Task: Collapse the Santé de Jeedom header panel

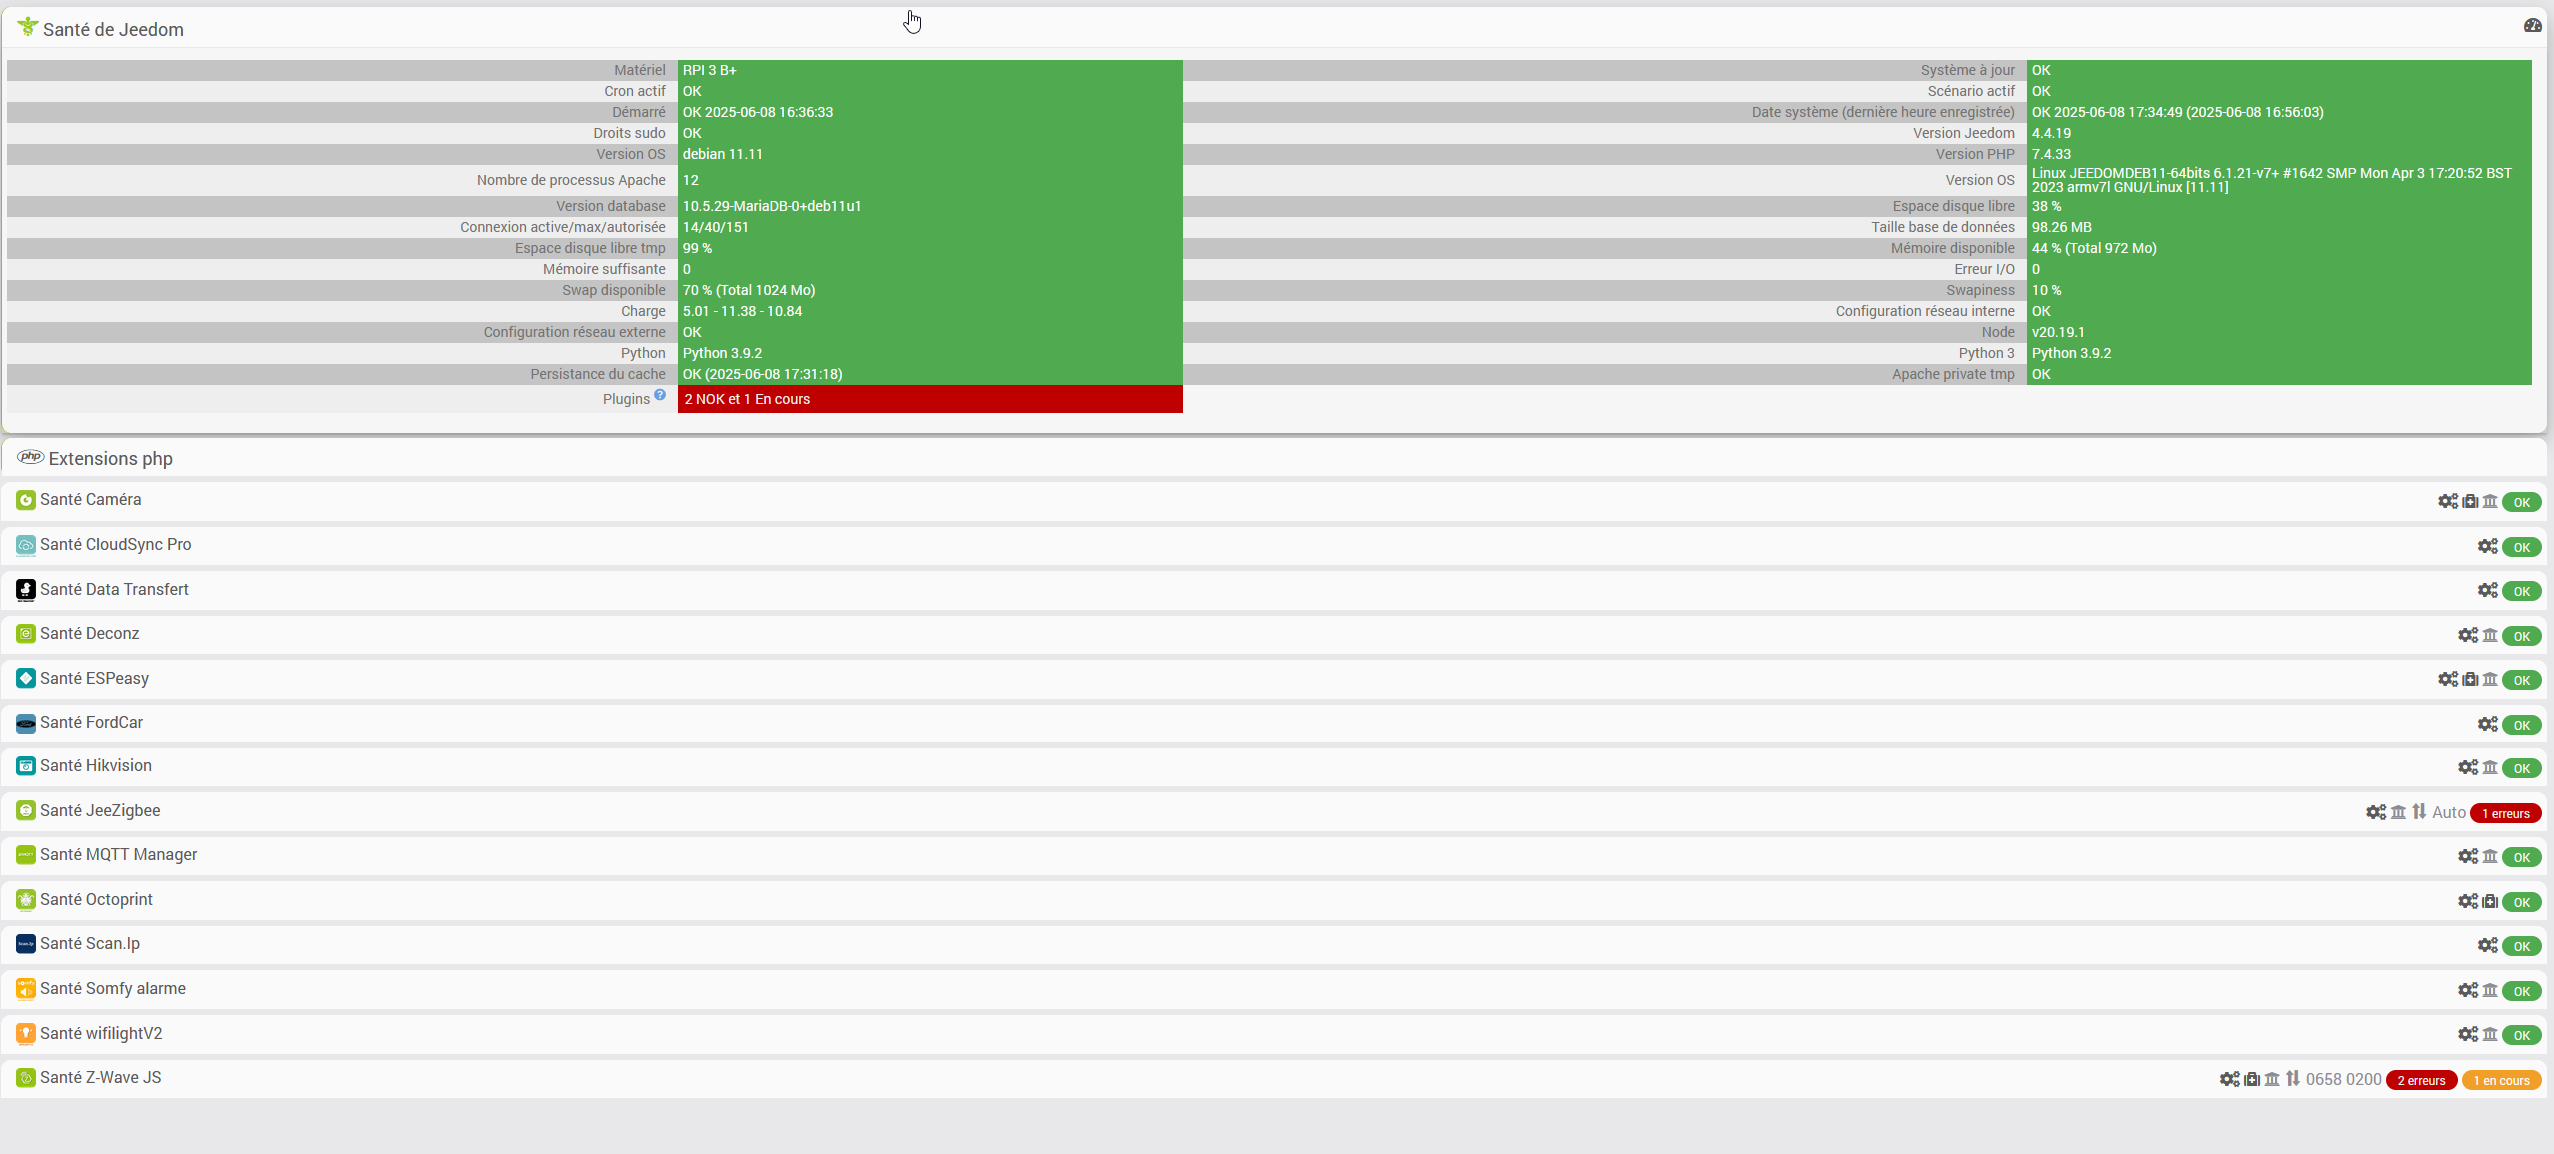Action: 1274,28
